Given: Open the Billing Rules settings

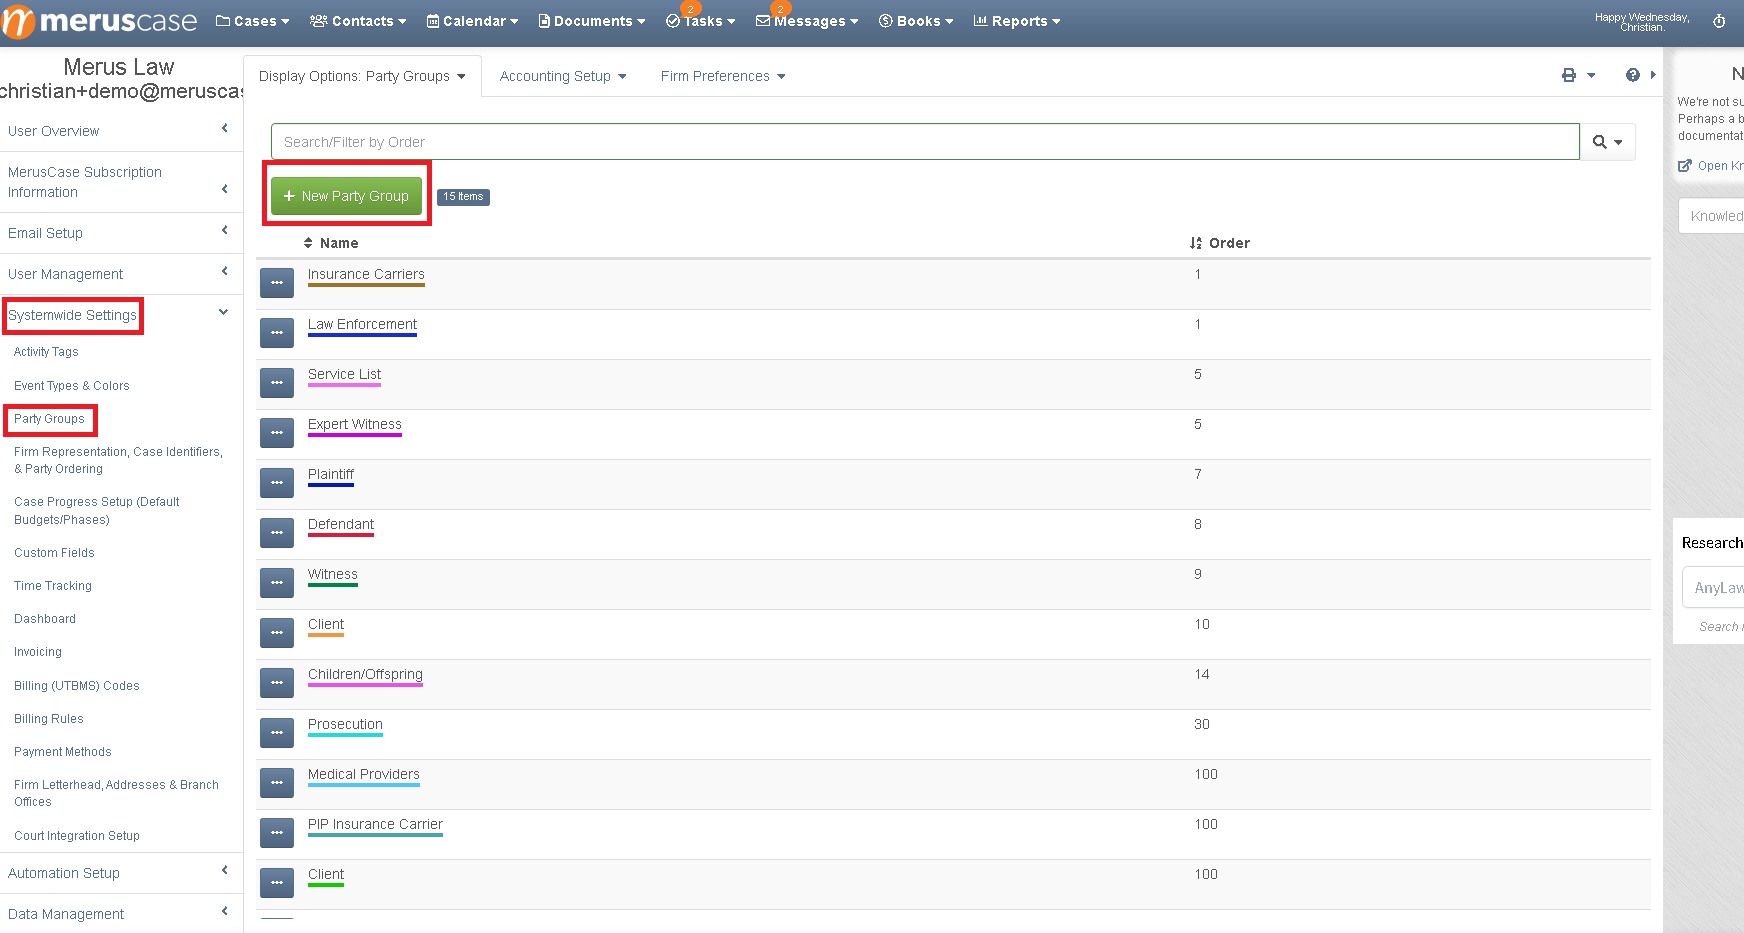Looking at the screenshot, I should [49, 719].
